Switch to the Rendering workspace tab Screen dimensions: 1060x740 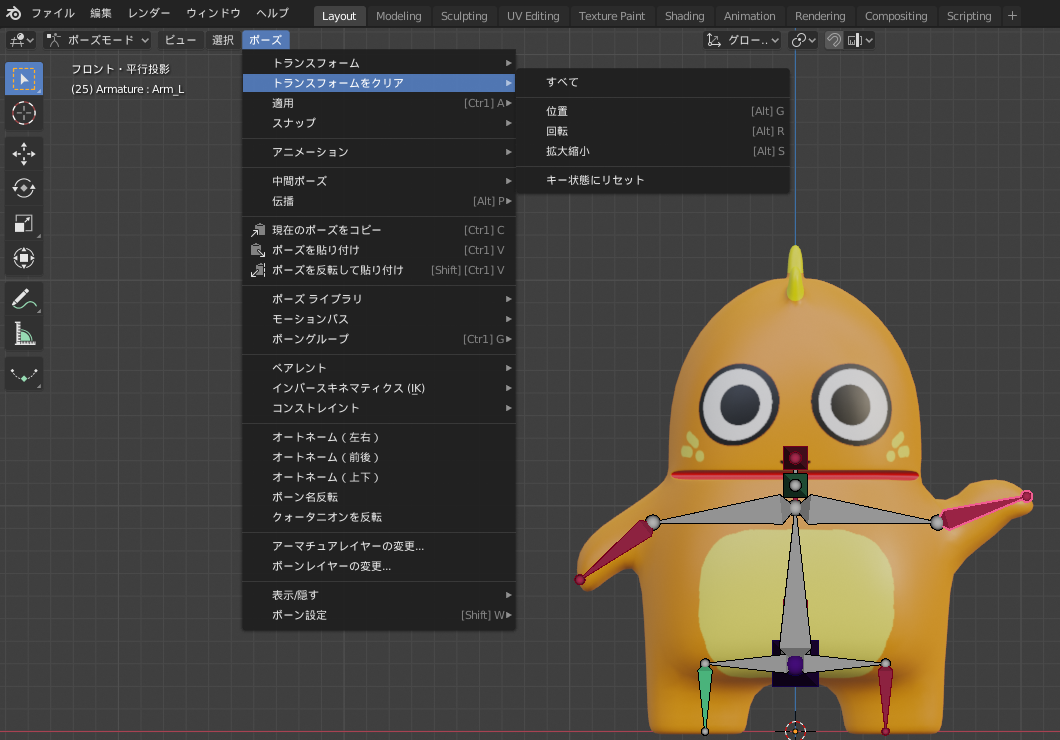(x=819, y=16)
